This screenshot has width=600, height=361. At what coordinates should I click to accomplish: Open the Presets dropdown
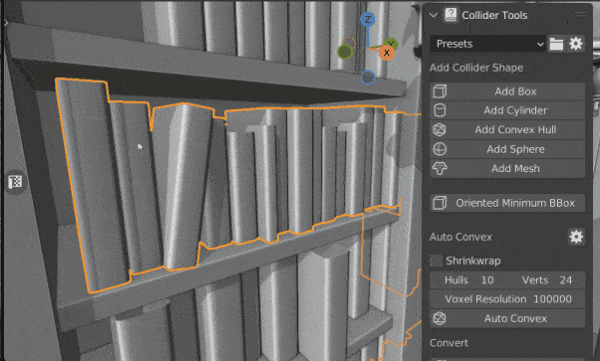tap(488, 44)
